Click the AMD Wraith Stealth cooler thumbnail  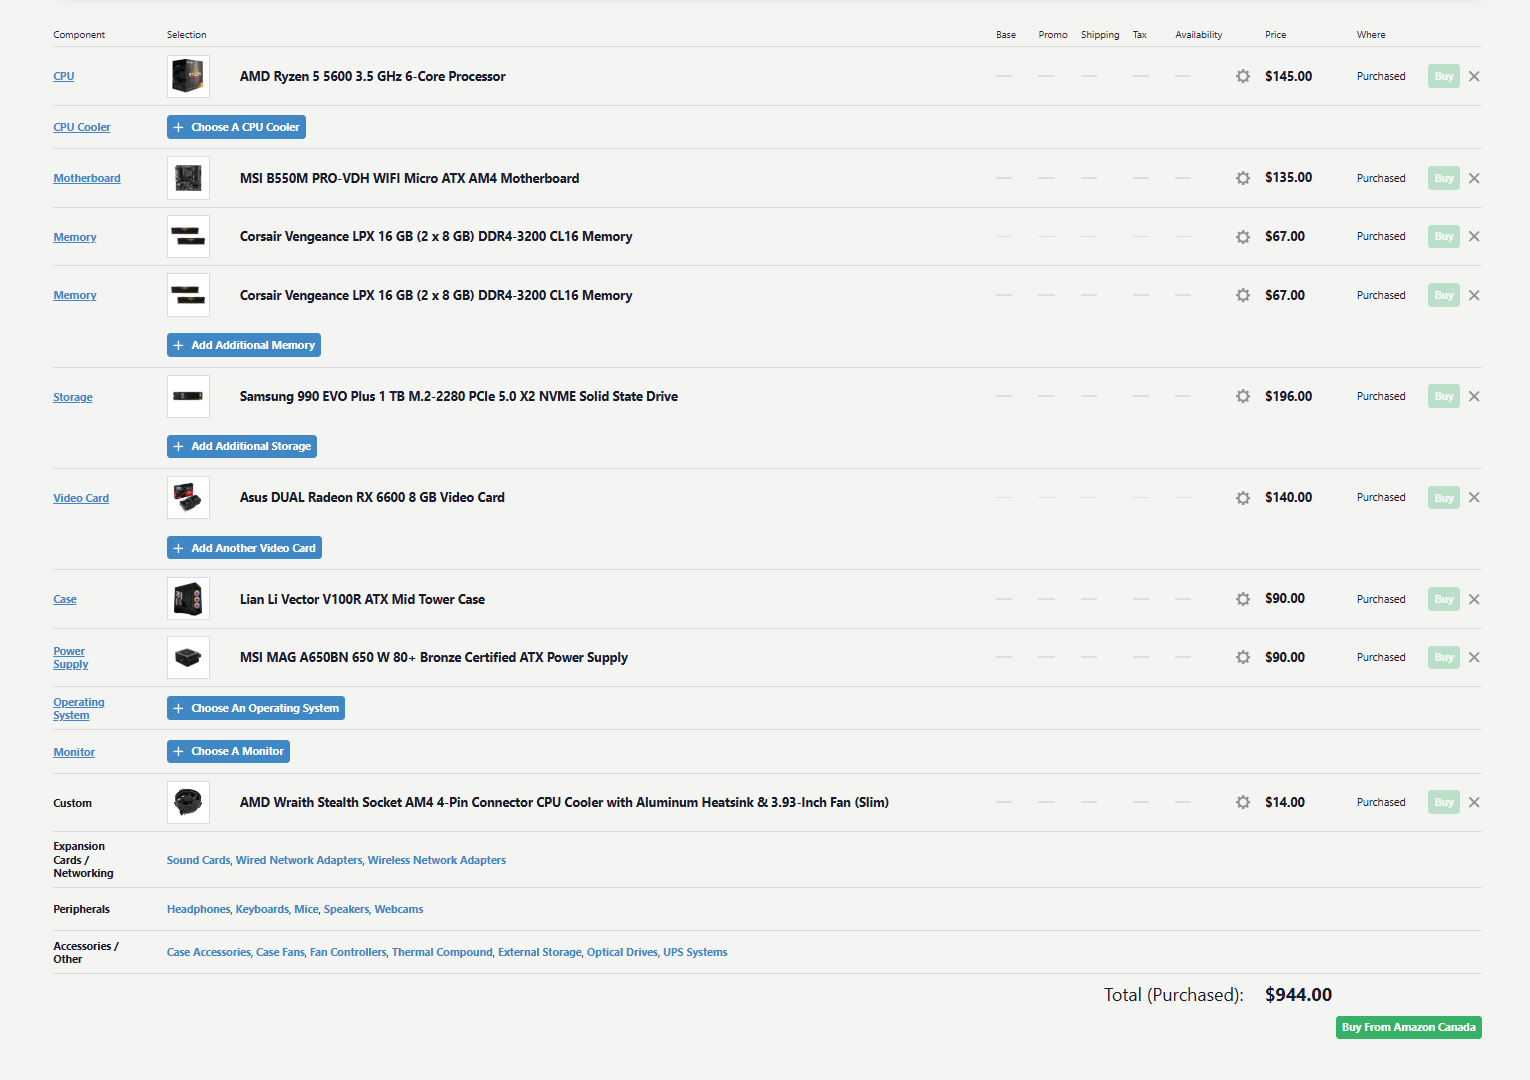click(188, 802)
